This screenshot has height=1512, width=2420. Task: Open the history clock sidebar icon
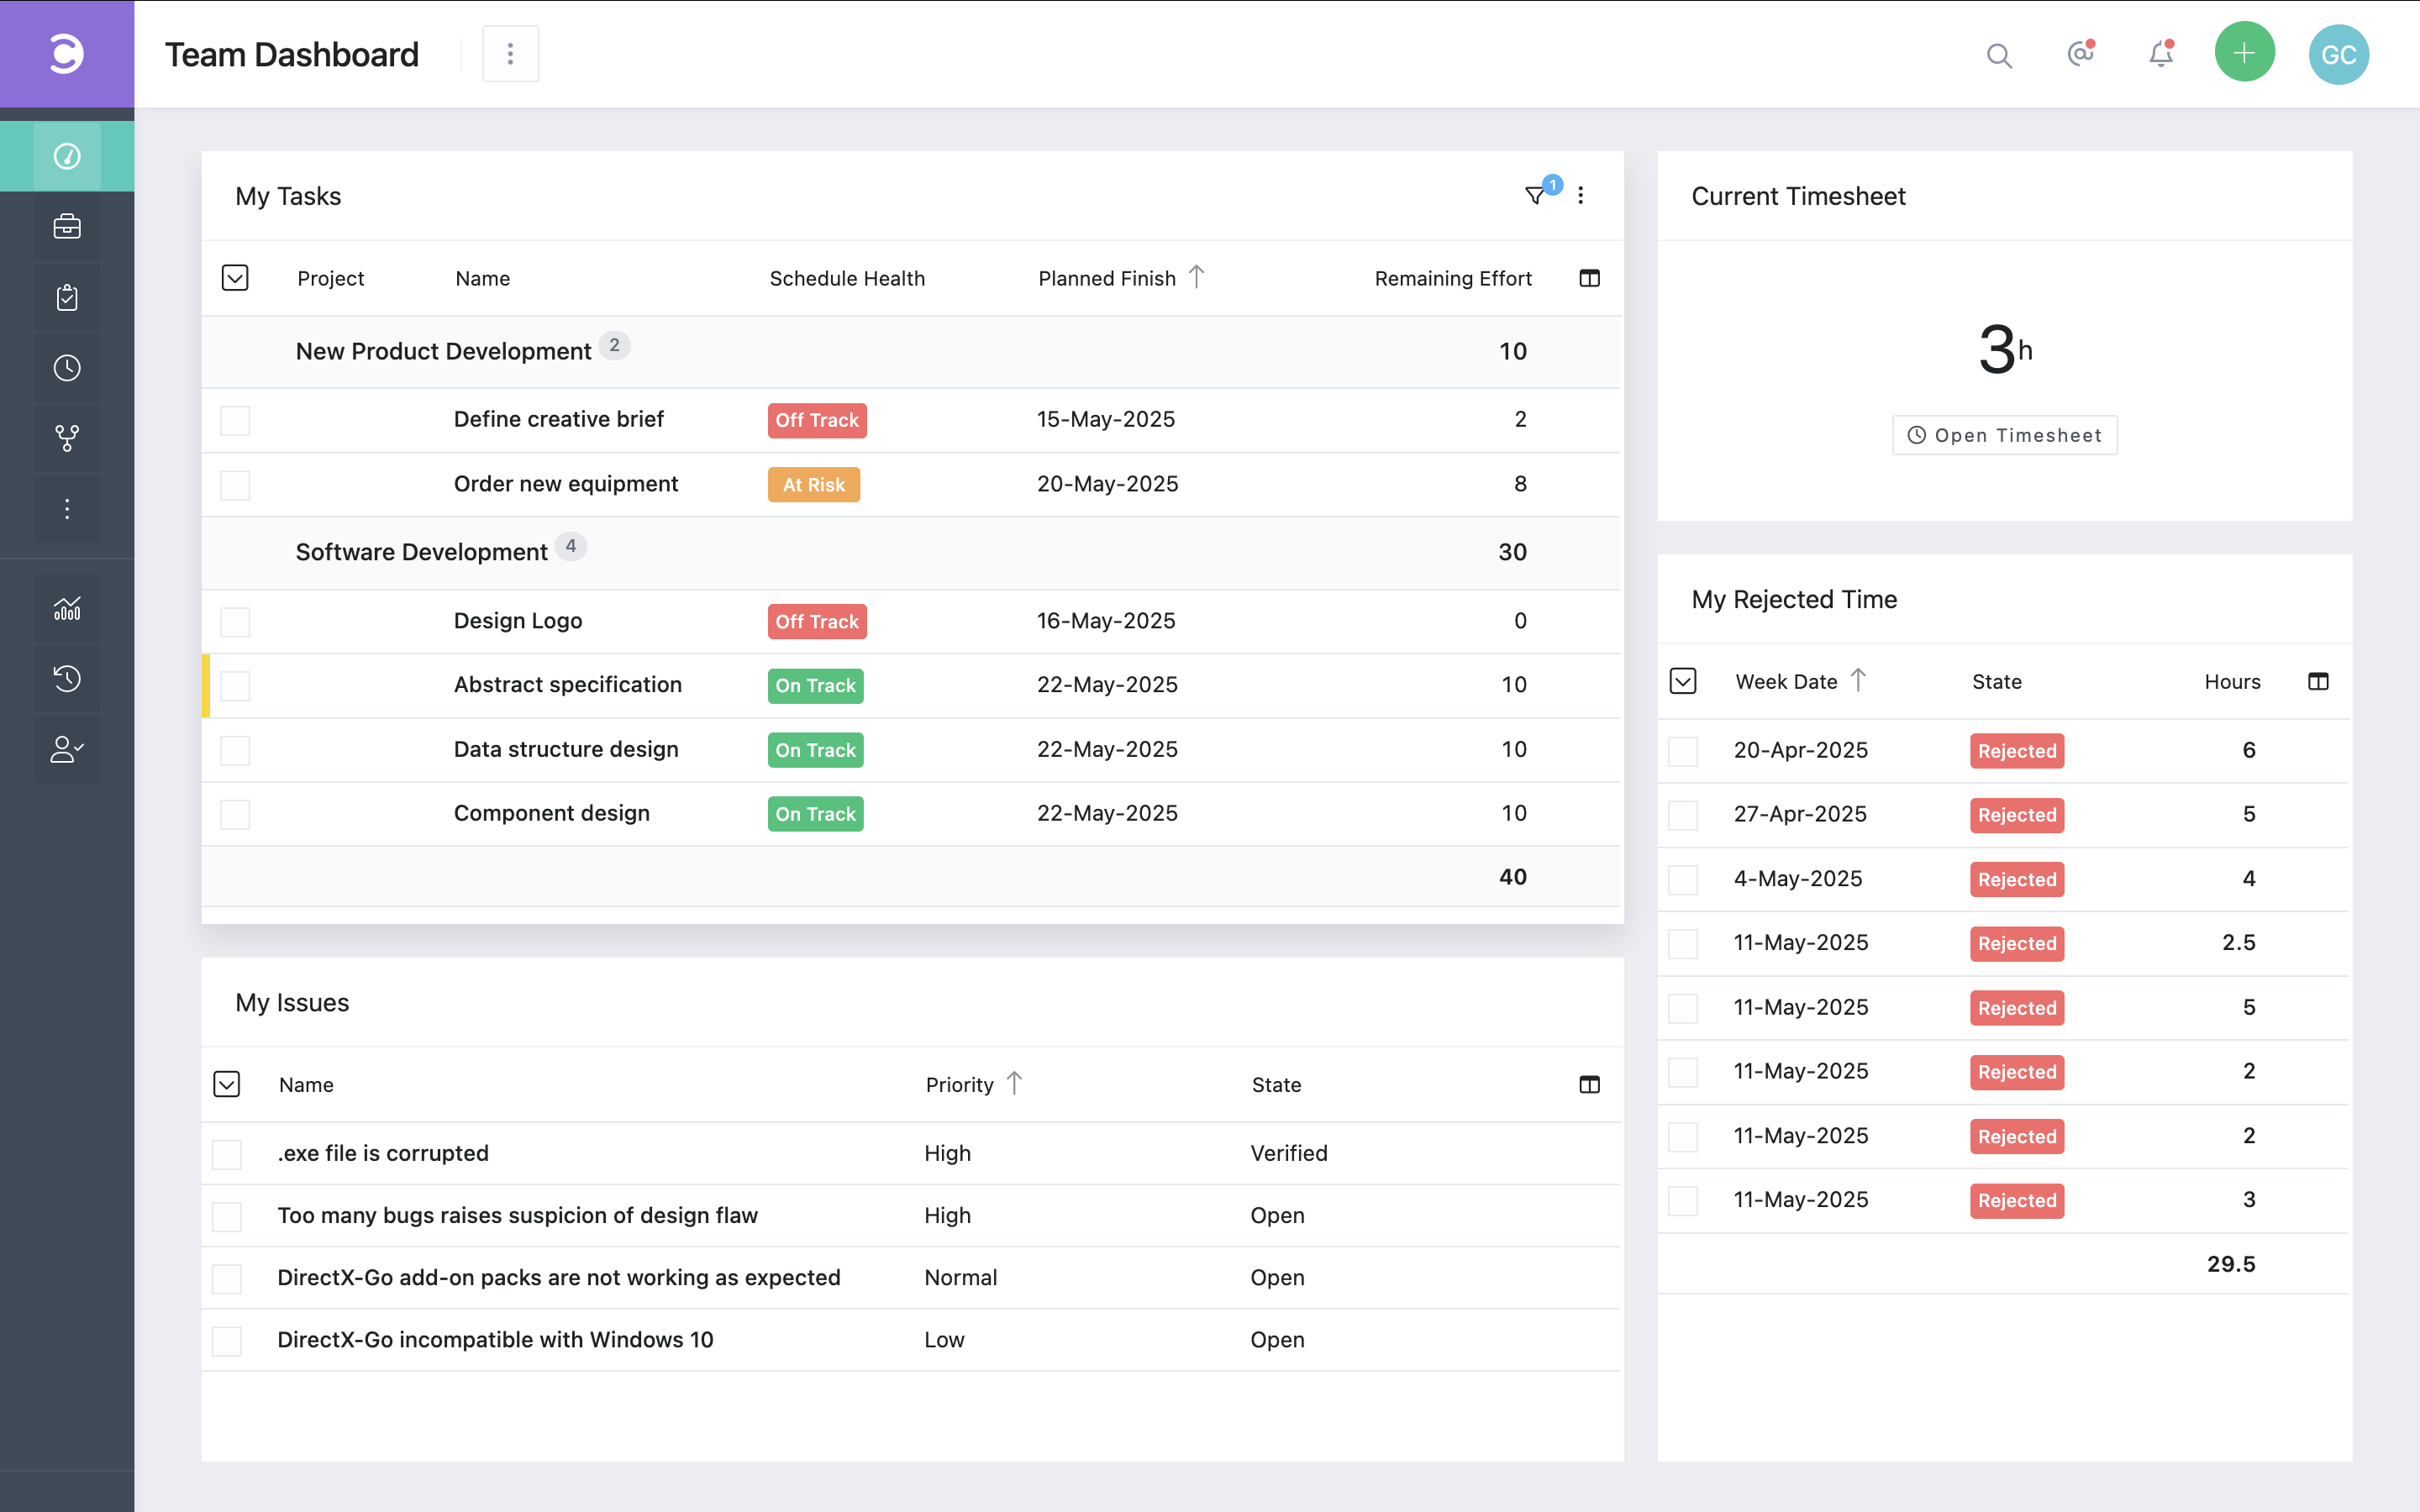point(67,678)
